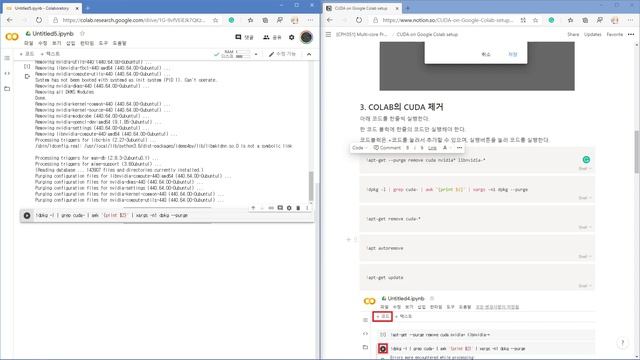Open cell settings gear icon
Image resolution: width=640 pixels, height=360 pixels.
(x=289, y=208)
